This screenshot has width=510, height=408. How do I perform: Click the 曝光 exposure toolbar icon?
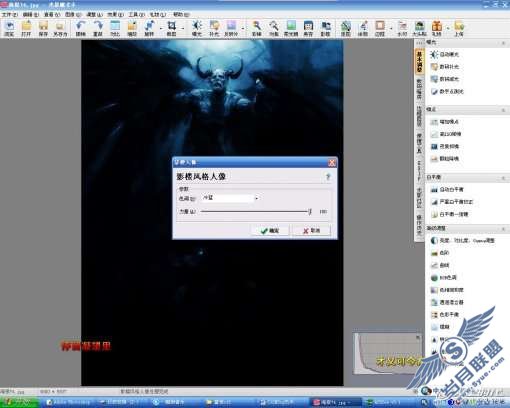click(x=197, y=28)
